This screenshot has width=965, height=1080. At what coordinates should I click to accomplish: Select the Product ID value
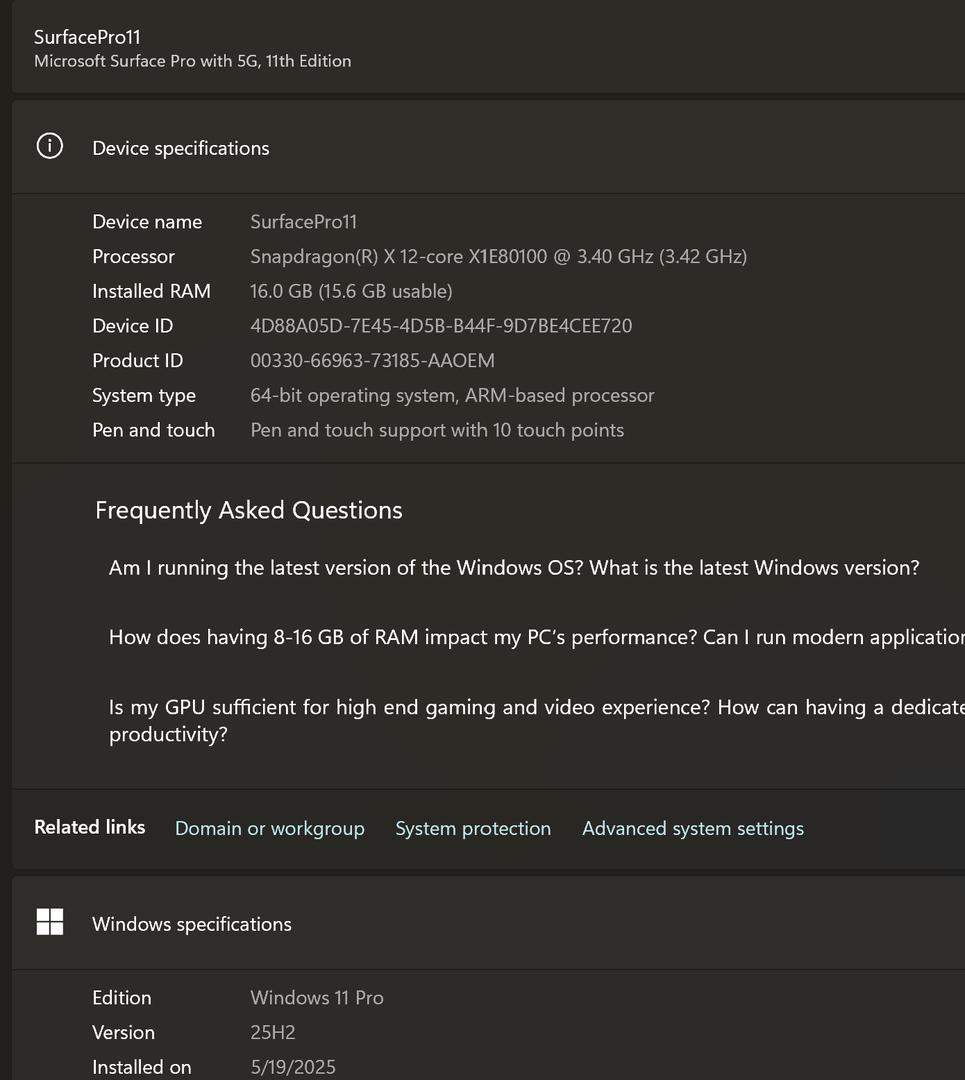[x=372, y=361]
